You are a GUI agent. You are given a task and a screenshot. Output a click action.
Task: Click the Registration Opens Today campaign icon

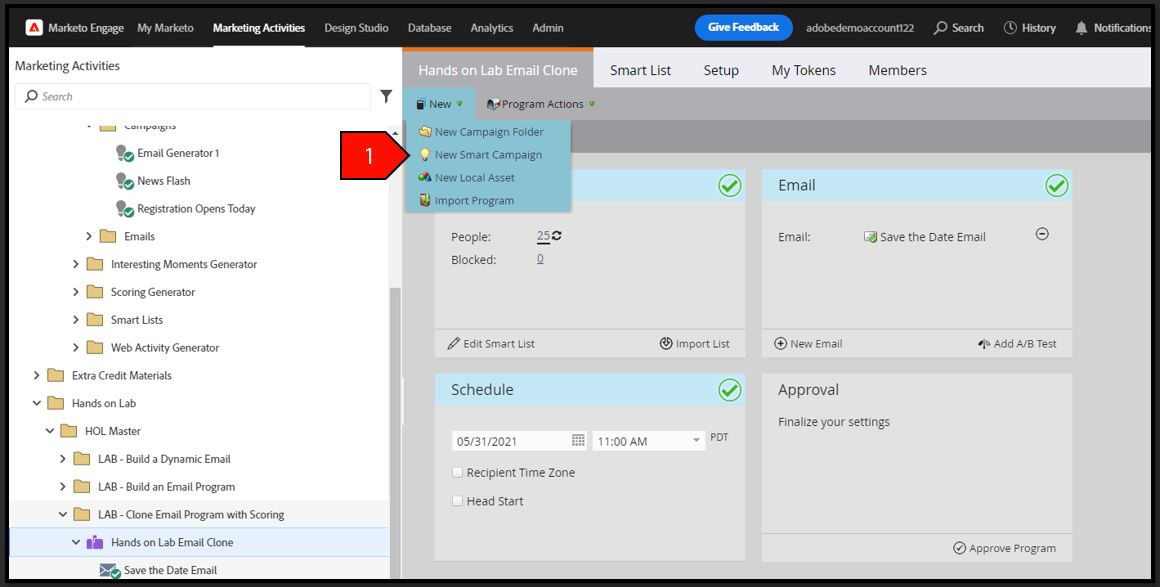tap(124, 209)
